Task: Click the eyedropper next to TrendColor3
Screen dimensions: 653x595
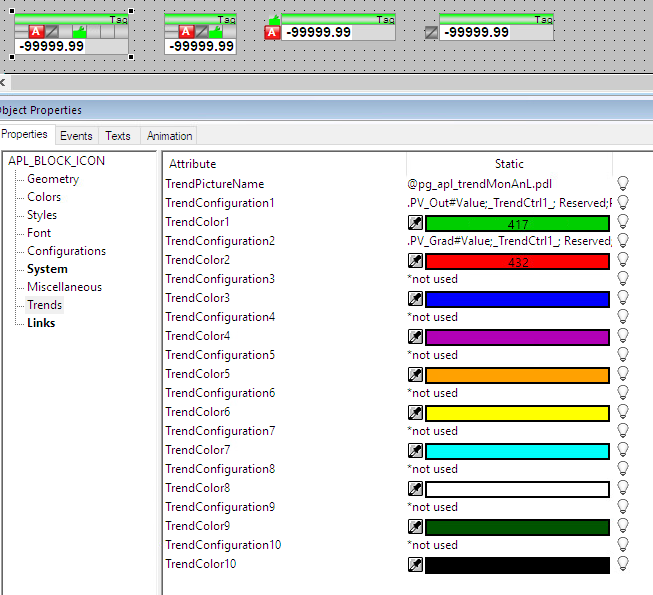Action: [415, 299]
